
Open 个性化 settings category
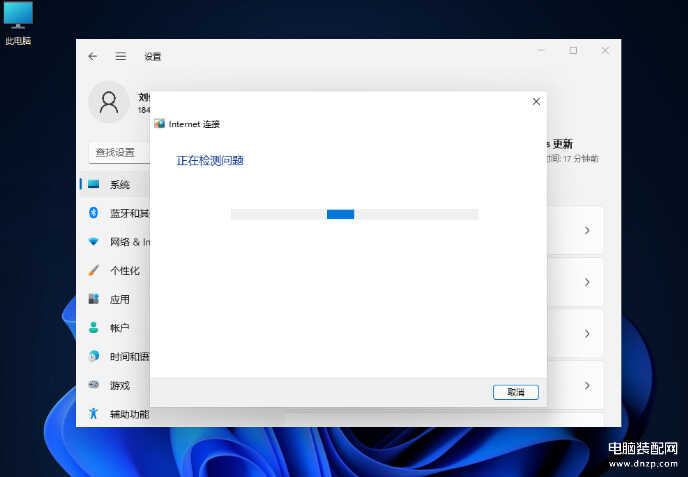115,271
